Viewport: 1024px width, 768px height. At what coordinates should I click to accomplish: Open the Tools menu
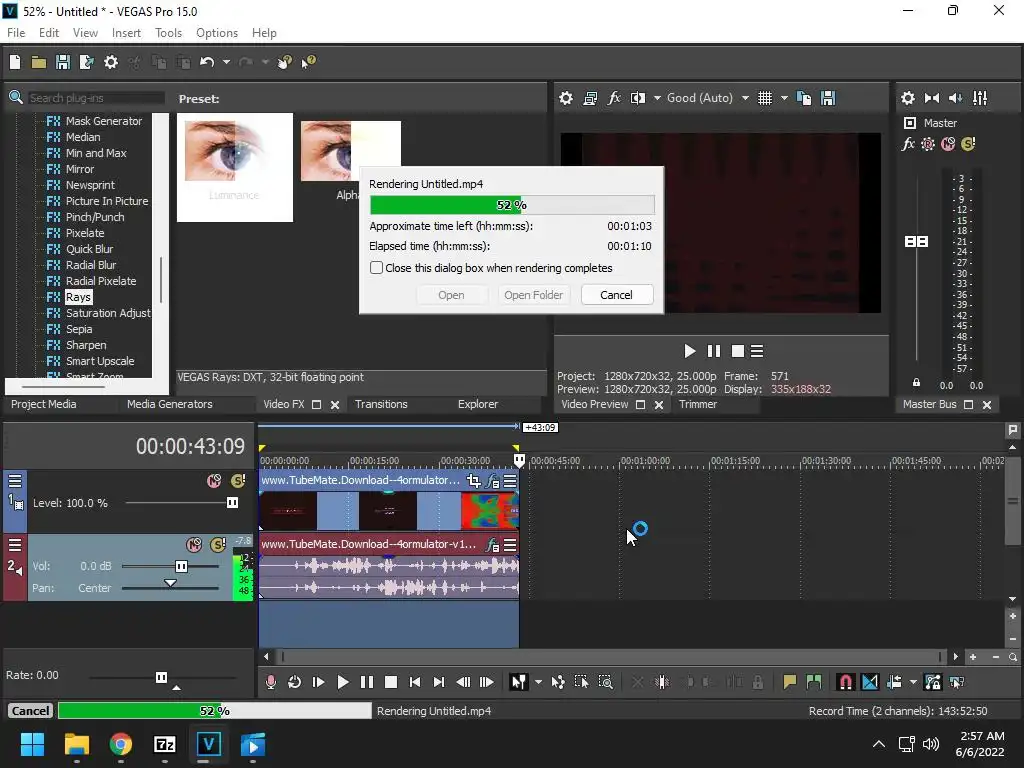tap(168, 33)
